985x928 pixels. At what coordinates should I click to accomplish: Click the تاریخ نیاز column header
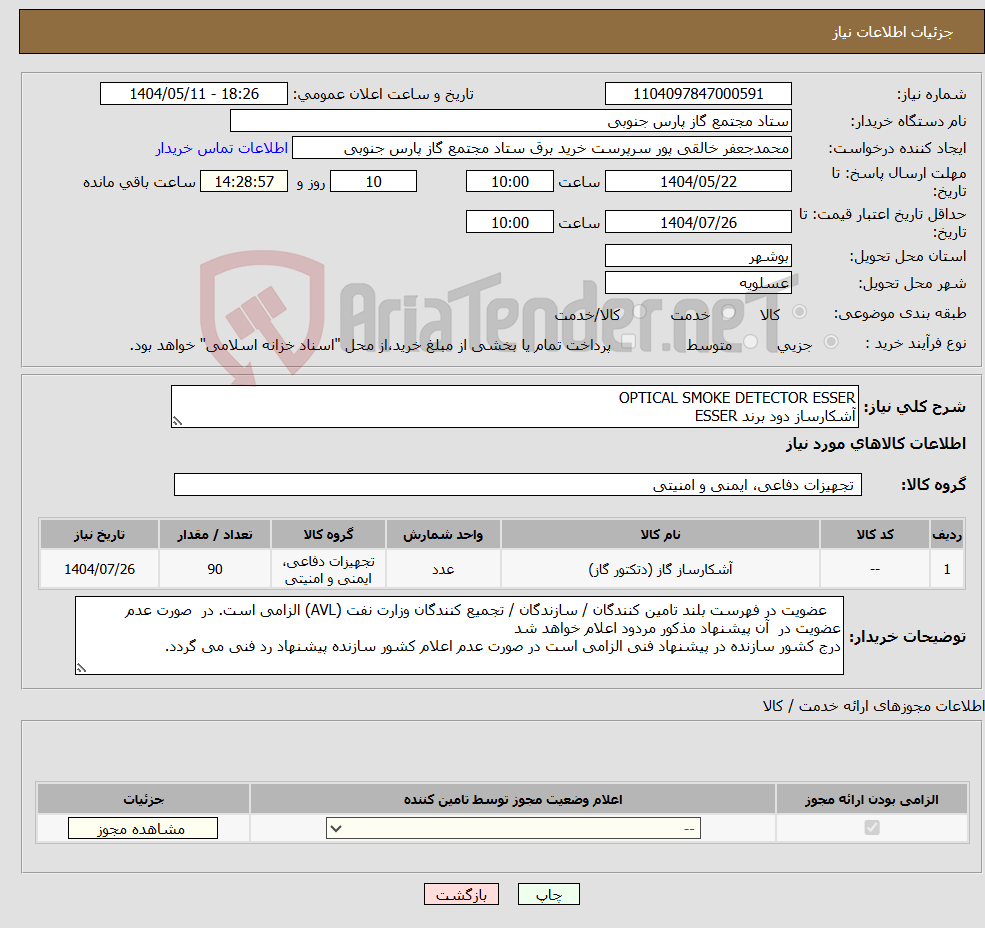[99, 534]
